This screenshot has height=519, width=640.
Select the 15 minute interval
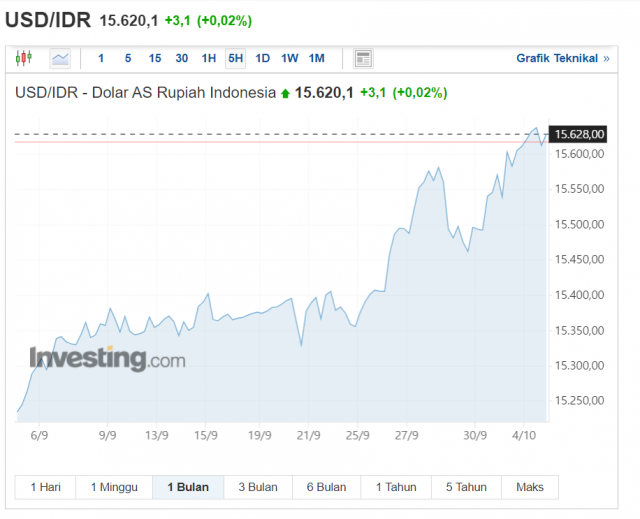click(154, 59)
